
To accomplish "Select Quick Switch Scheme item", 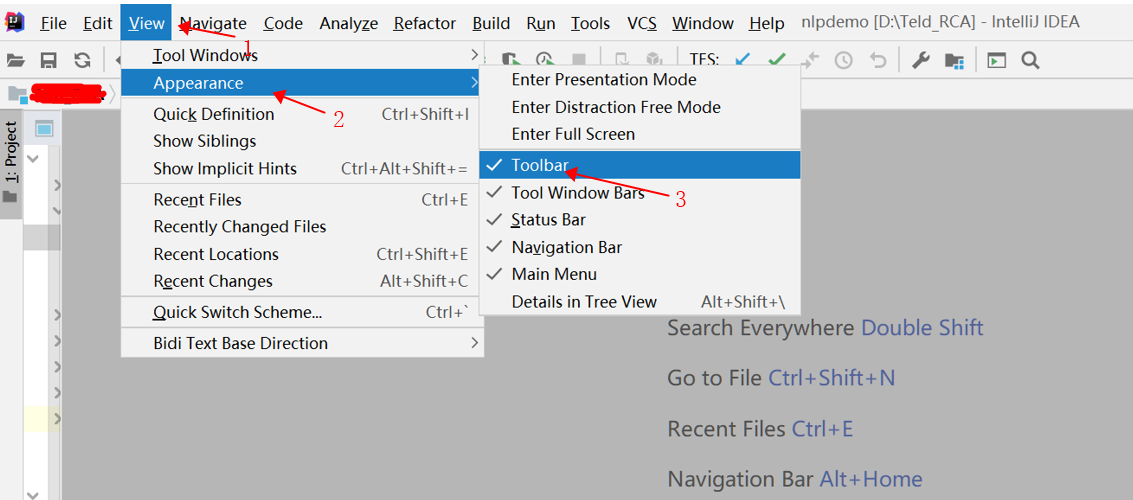I will [x=302, y=313].
